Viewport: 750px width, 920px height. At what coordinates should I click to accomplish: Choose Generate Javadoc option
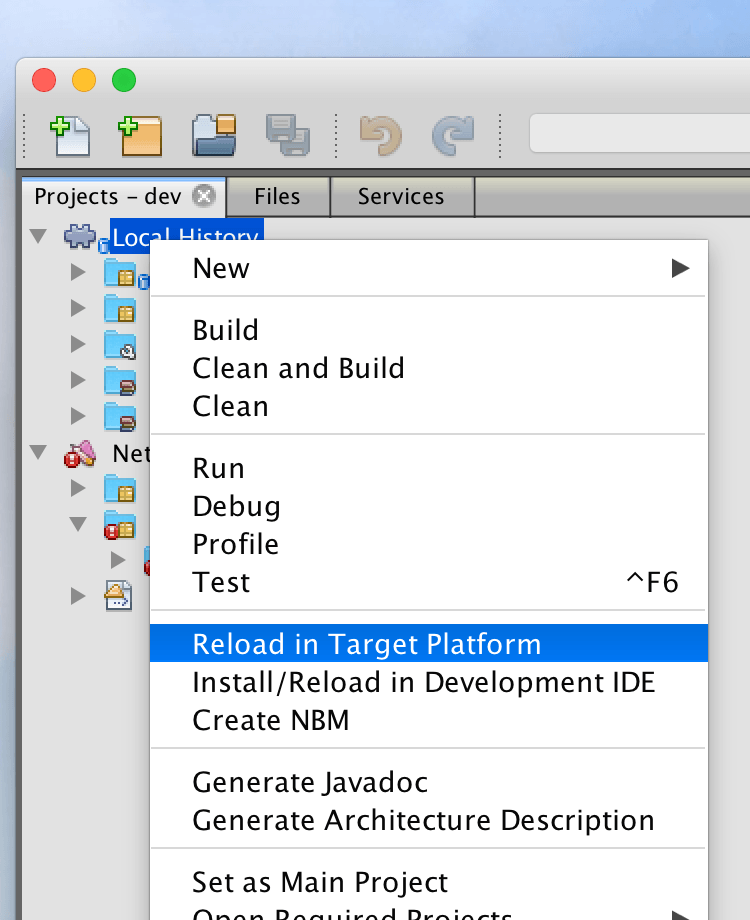click(310, 782)
